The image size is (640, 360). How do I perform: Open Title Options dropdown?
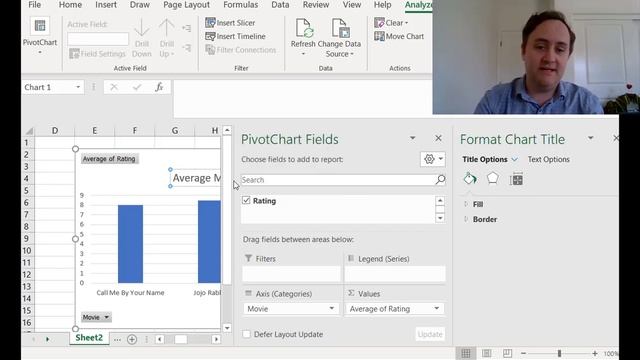514,160
